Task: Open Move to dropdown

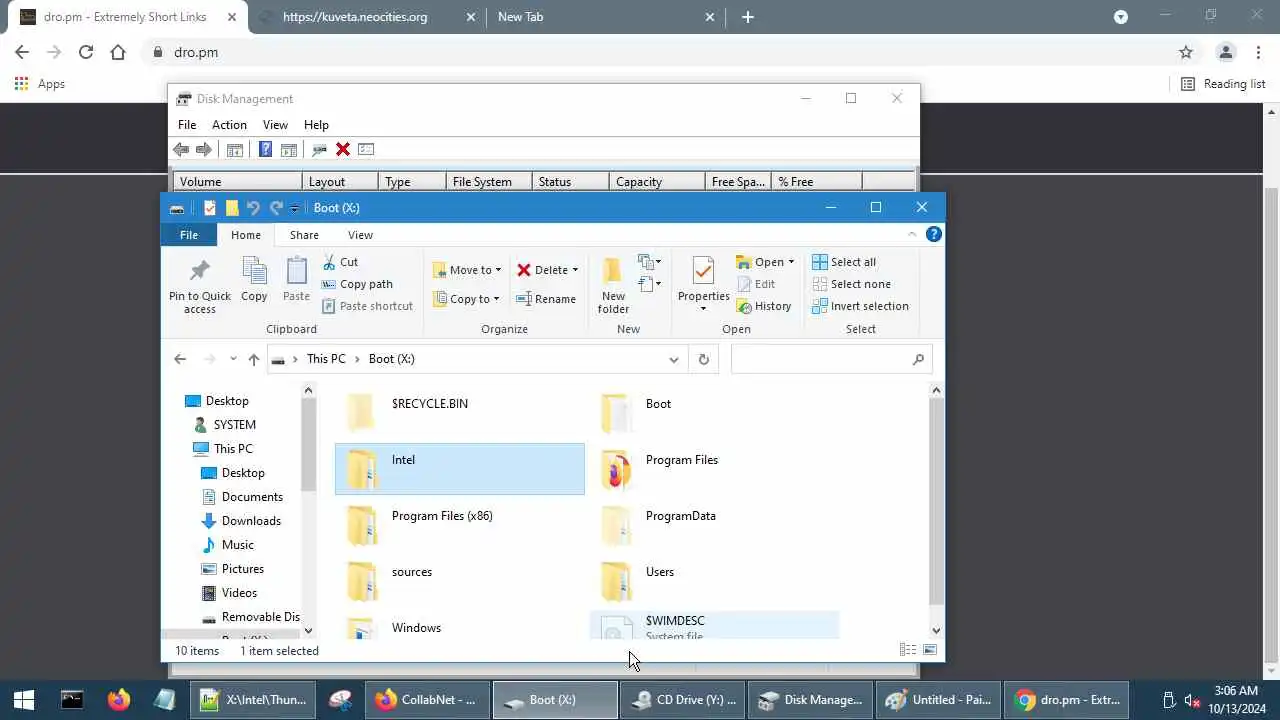Action: point(467,270)
